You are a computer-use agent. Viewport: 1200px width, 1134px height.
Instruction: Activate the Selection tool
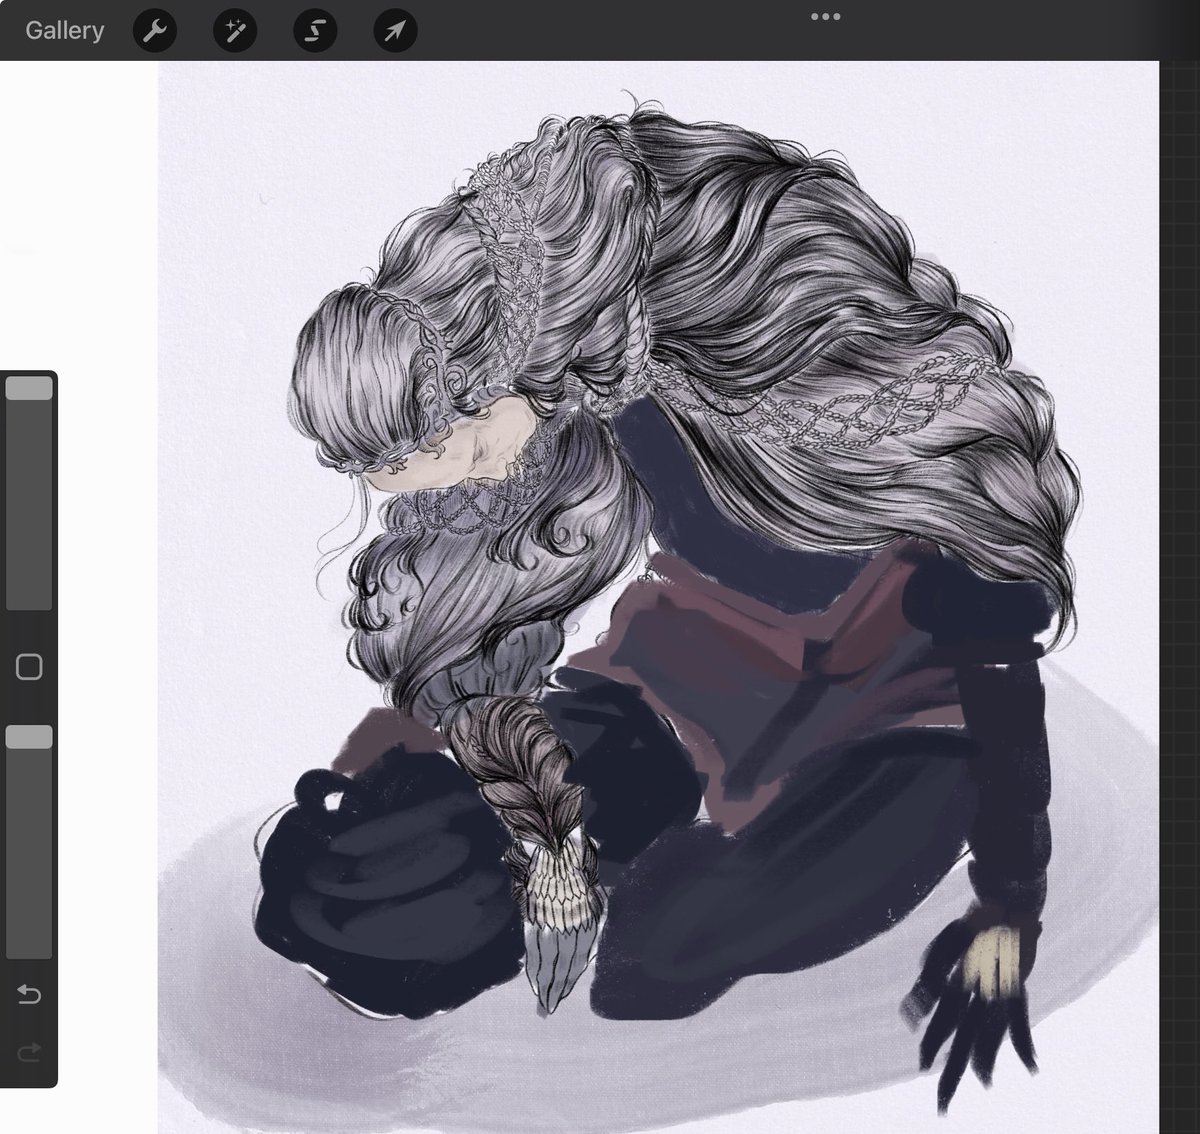point(315,31)
